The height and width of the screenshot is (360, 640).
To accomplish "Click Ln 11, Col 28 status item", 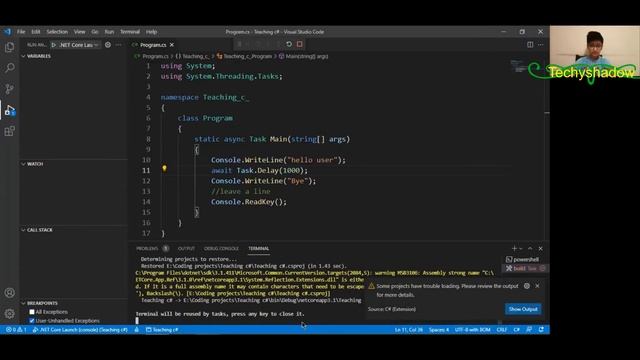I will coord(408,330).
